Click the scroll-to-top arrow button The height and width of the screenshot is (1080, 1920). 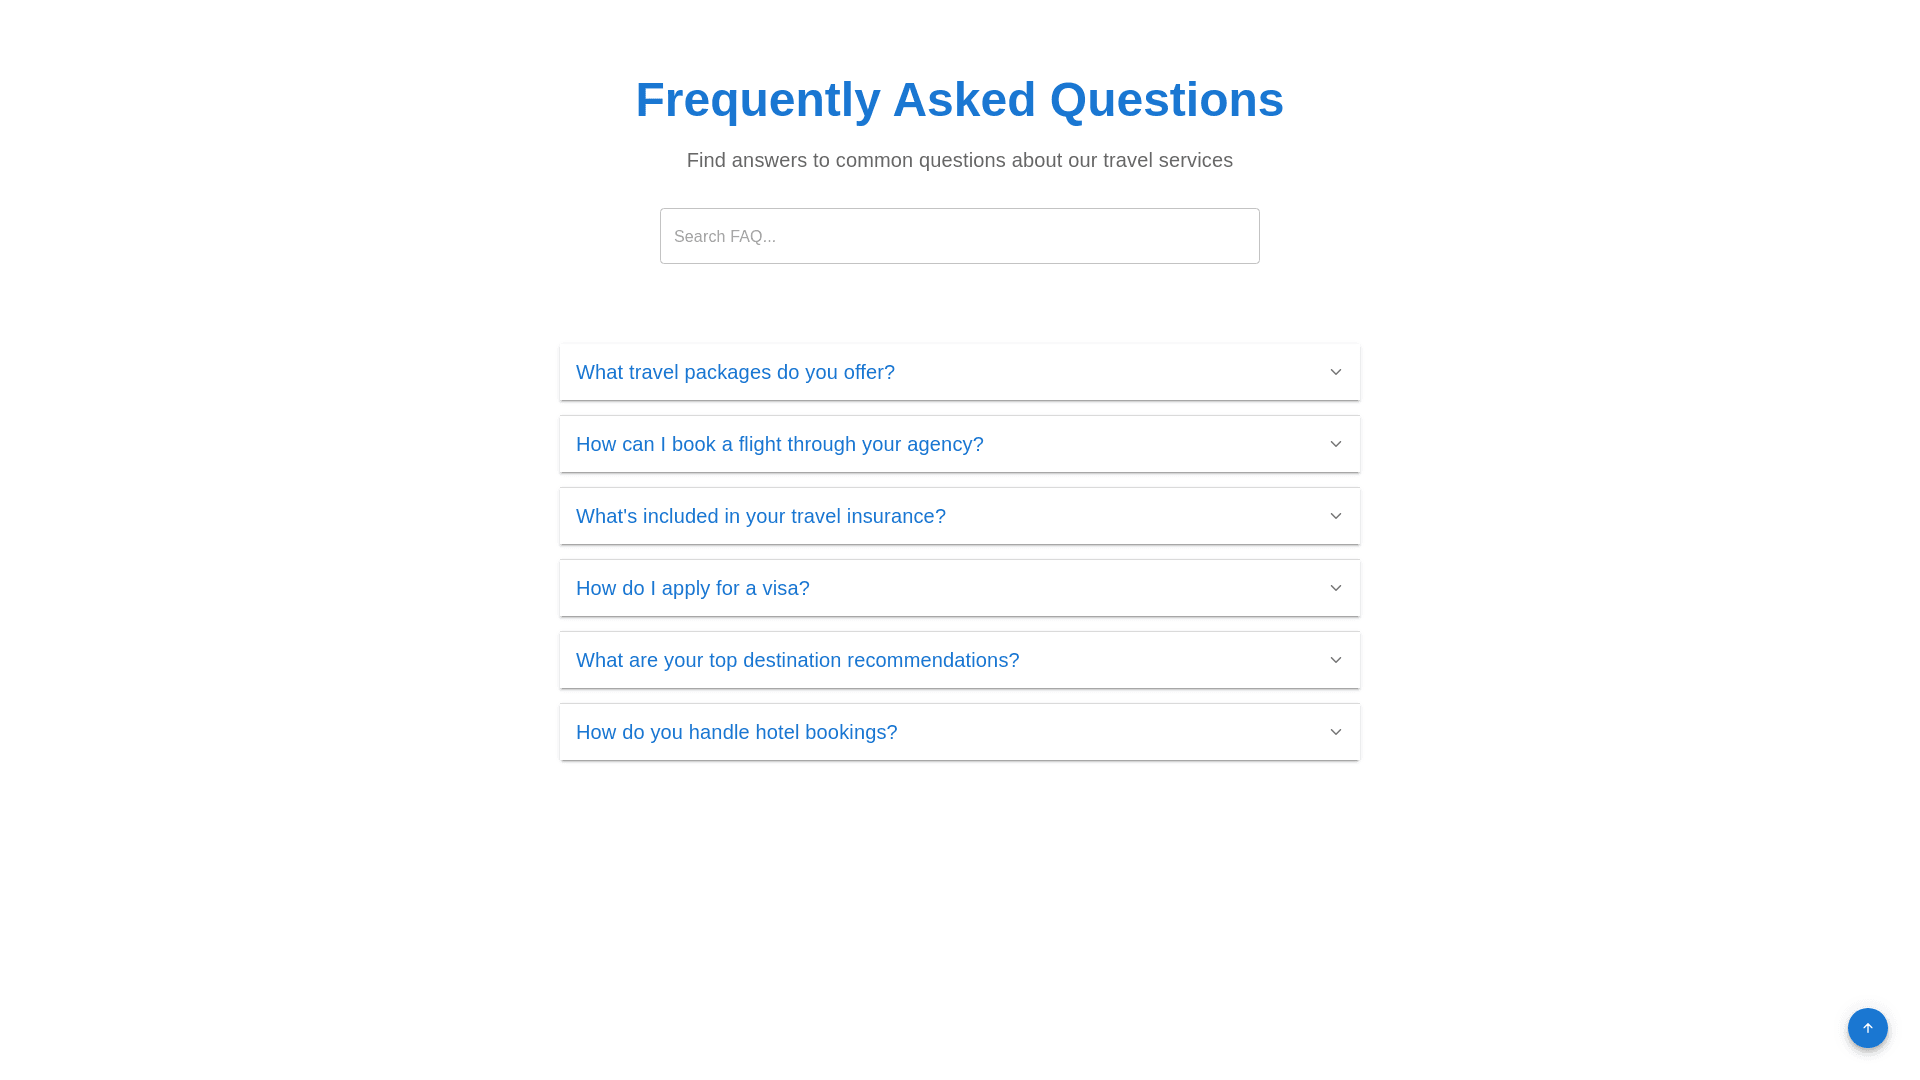(x=1867, y=1028)
